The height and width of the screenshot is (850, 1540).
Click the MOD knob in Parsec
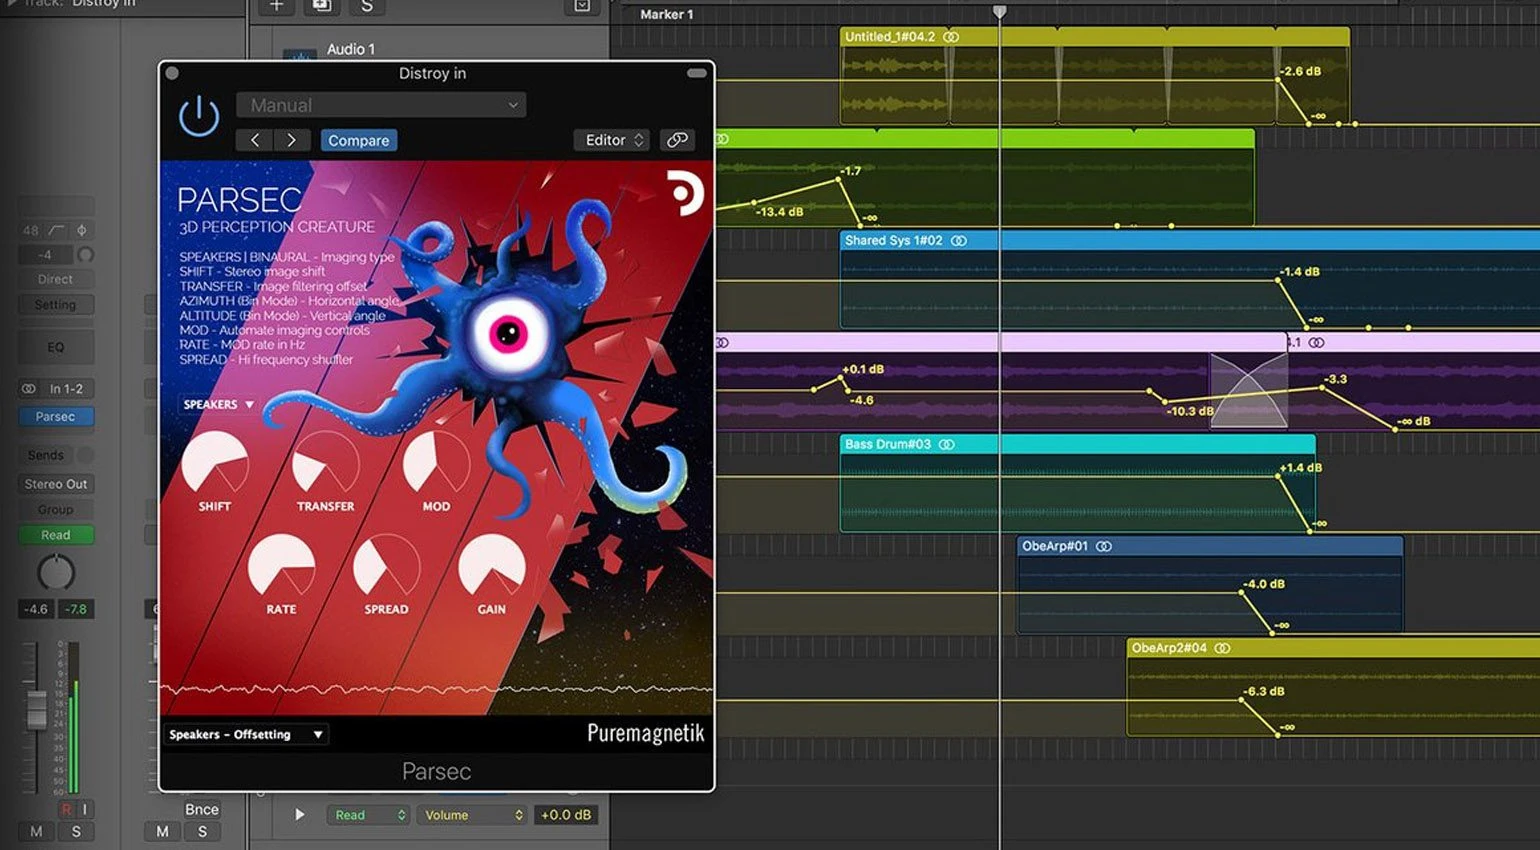[436, 463]
